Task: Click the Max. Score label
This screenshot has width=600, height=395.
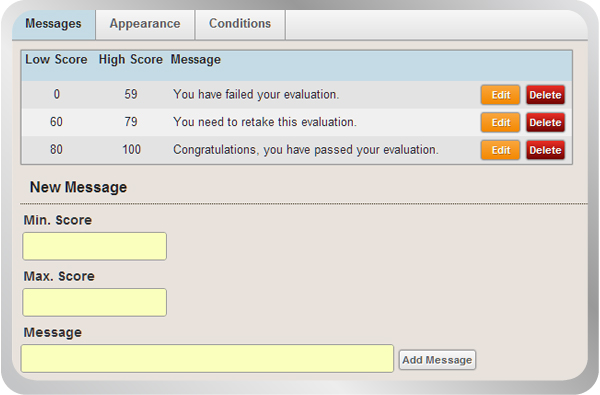Action: [x=59, y=276]
